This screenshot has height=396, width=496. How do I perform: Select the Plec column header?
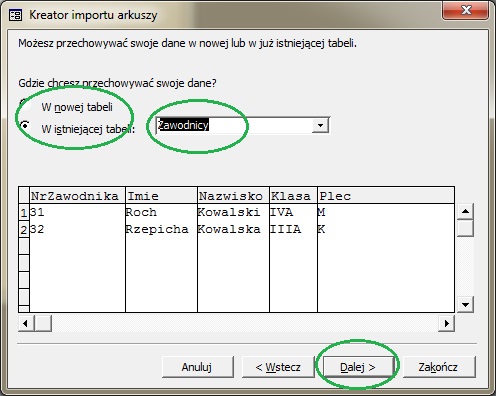pyautogui.click(x=386, y=195)
